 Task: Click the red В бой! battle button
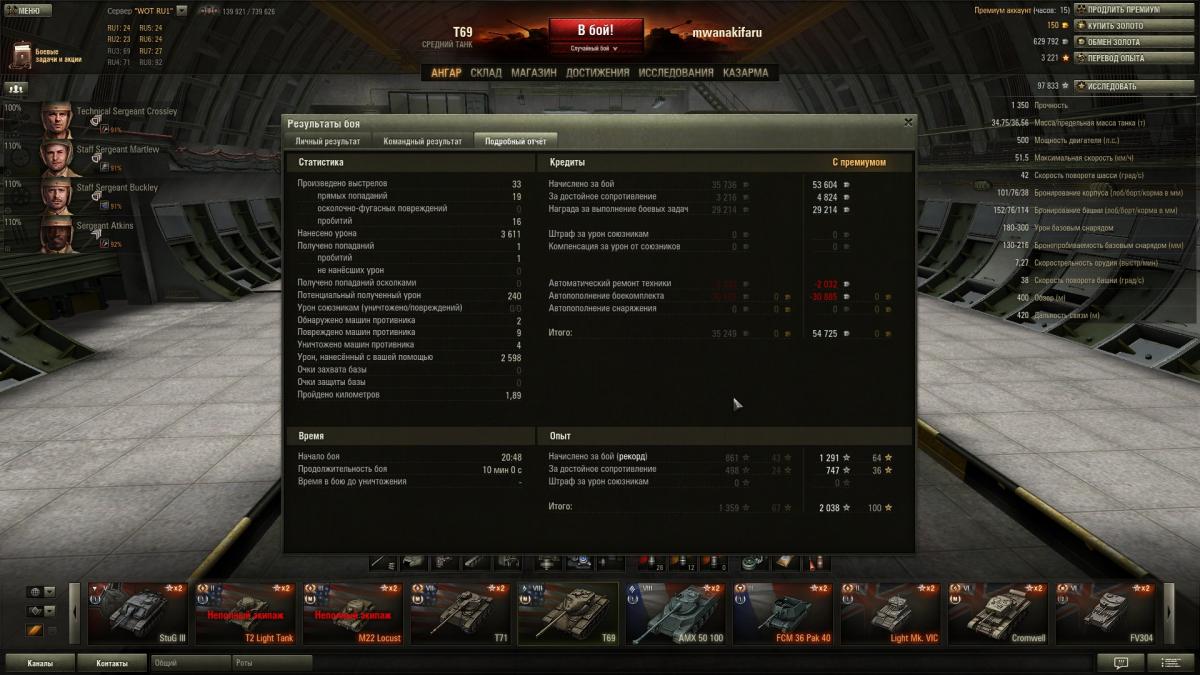[595, 30]
